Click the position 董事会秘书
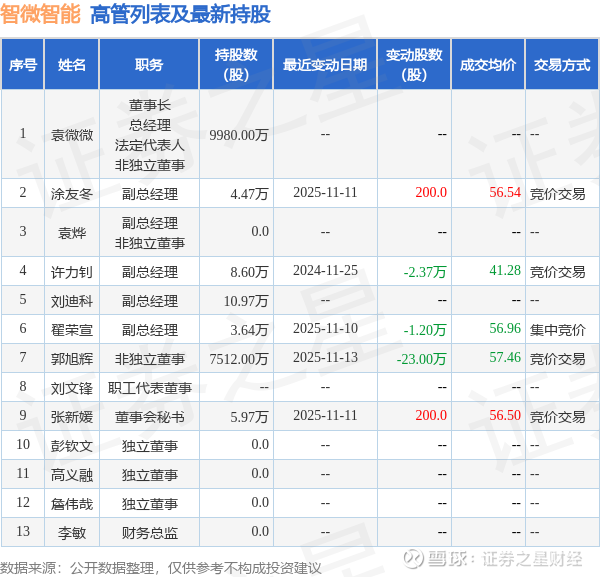 pyautogui.click(x=150, y=416)
